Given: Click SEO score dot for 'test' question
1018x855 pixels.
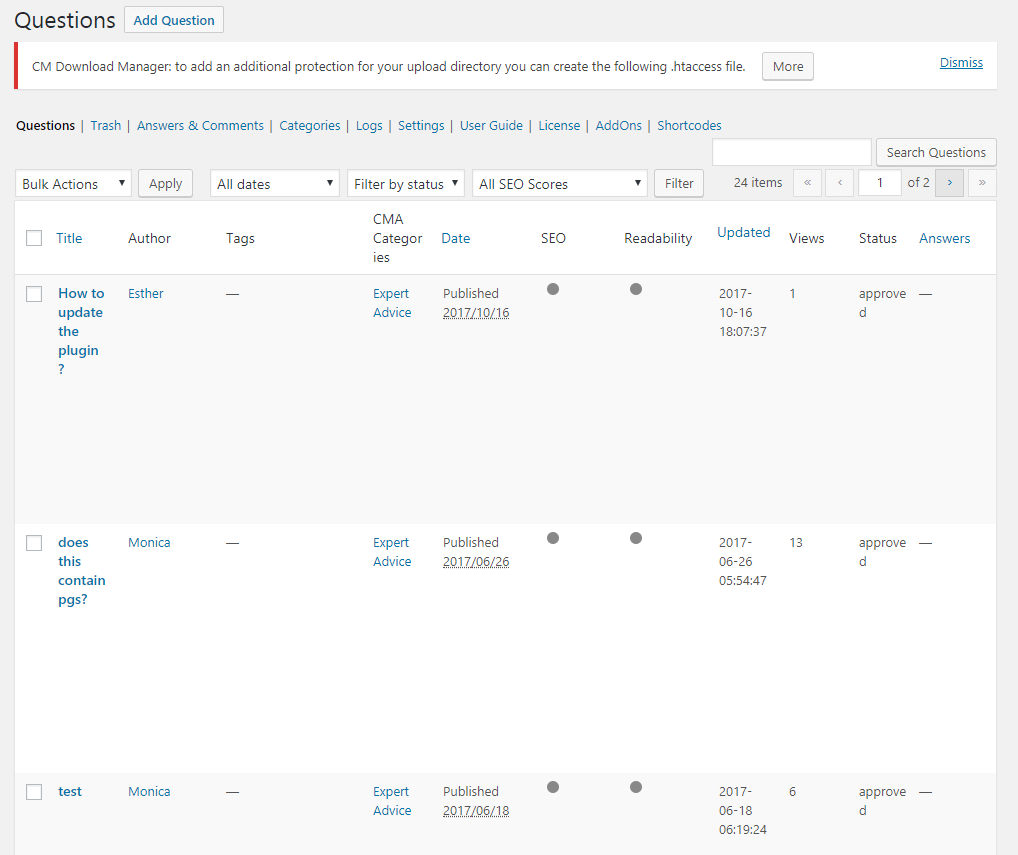Looking at the screenshot, I should point(553,787).
